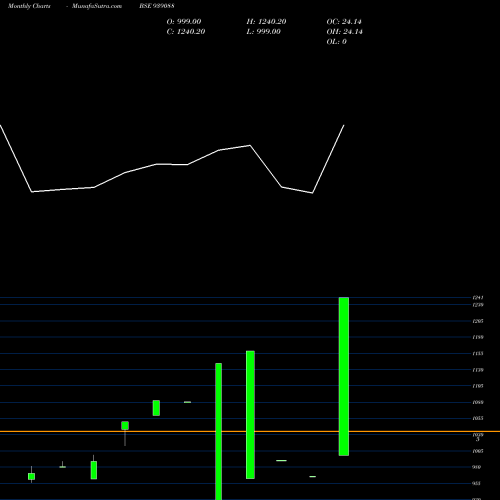Click the MunafaSutra.com label
Viewport: 500px width, 500px height.
(x=97, y=6)
